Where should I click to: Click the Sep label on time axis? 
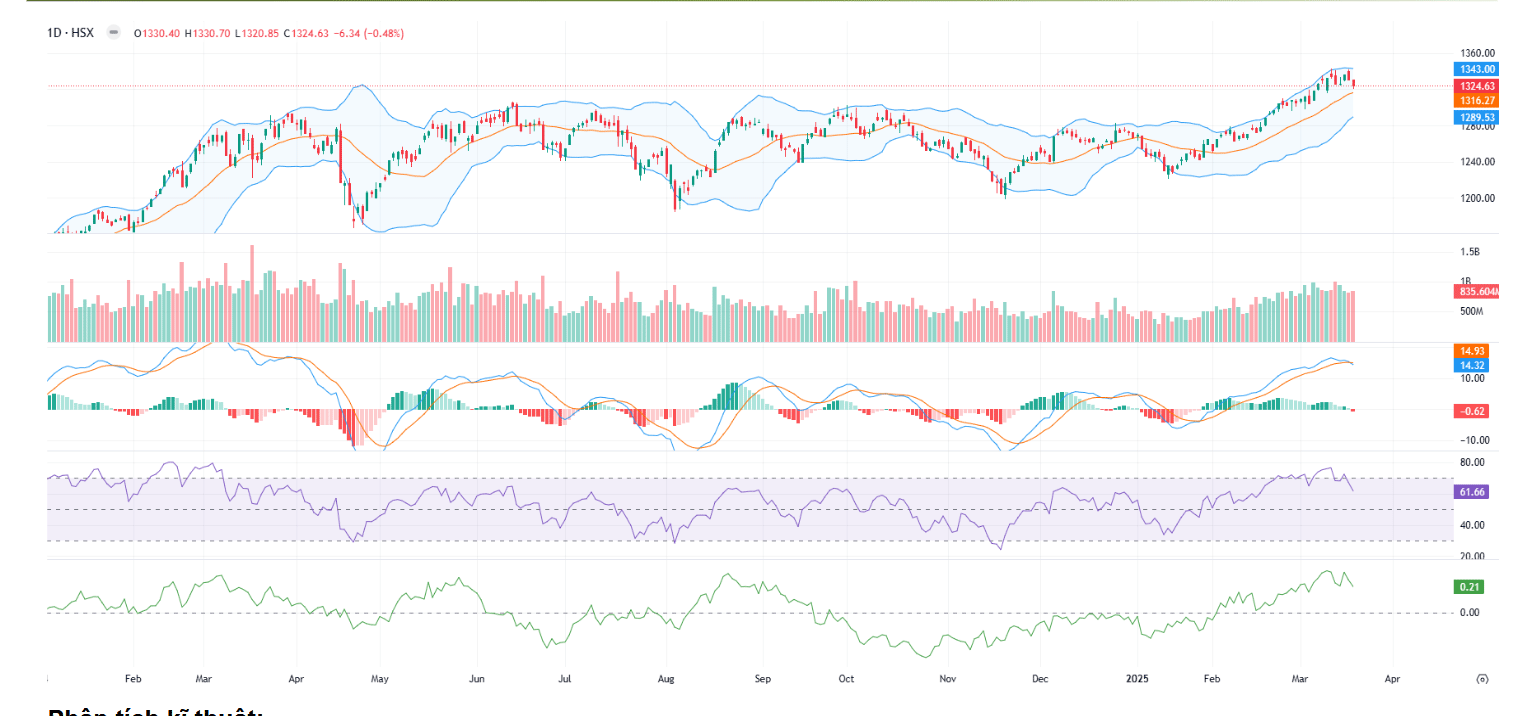(763, 679)
